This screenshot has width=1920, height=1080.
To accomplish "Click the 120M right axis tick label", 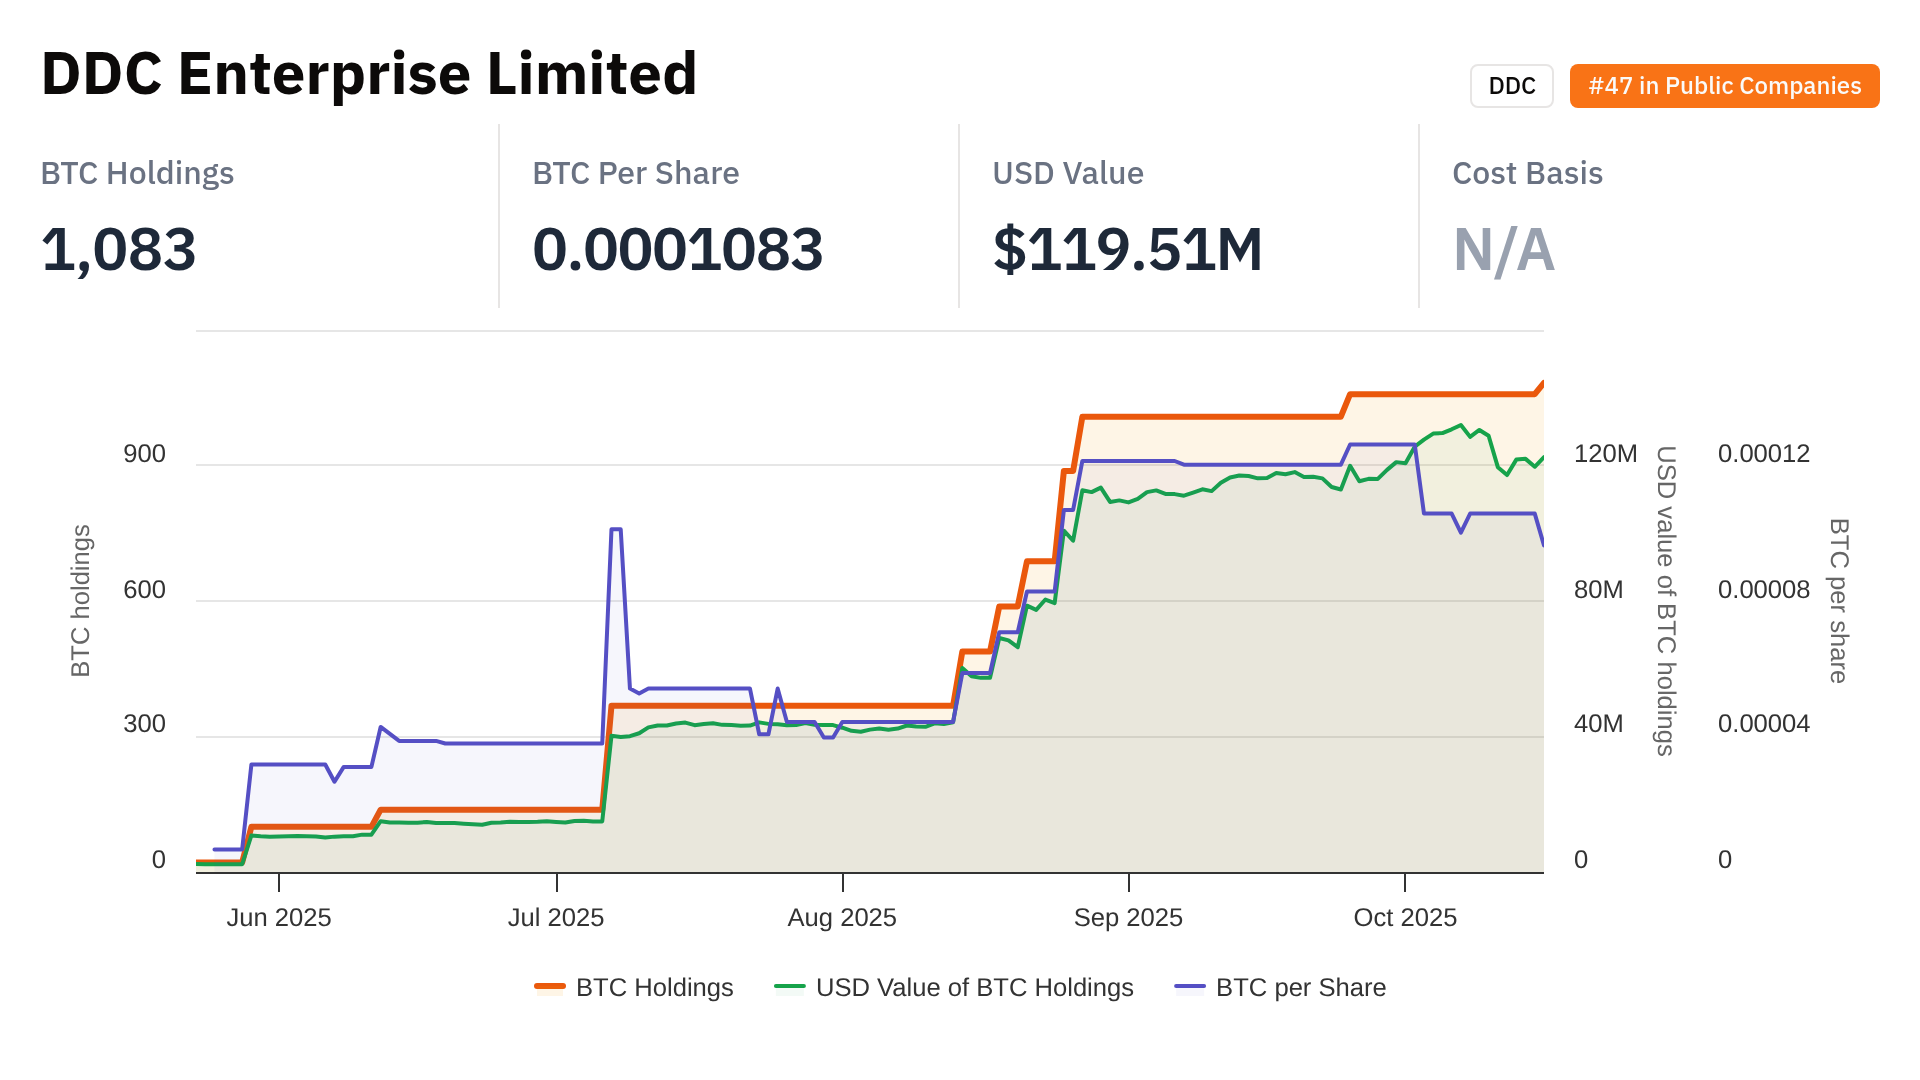I will (1605, 454).
